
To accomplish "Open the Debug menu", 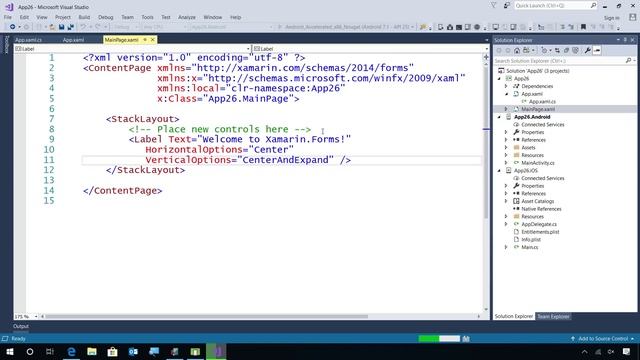I will [x=105, y=17].
